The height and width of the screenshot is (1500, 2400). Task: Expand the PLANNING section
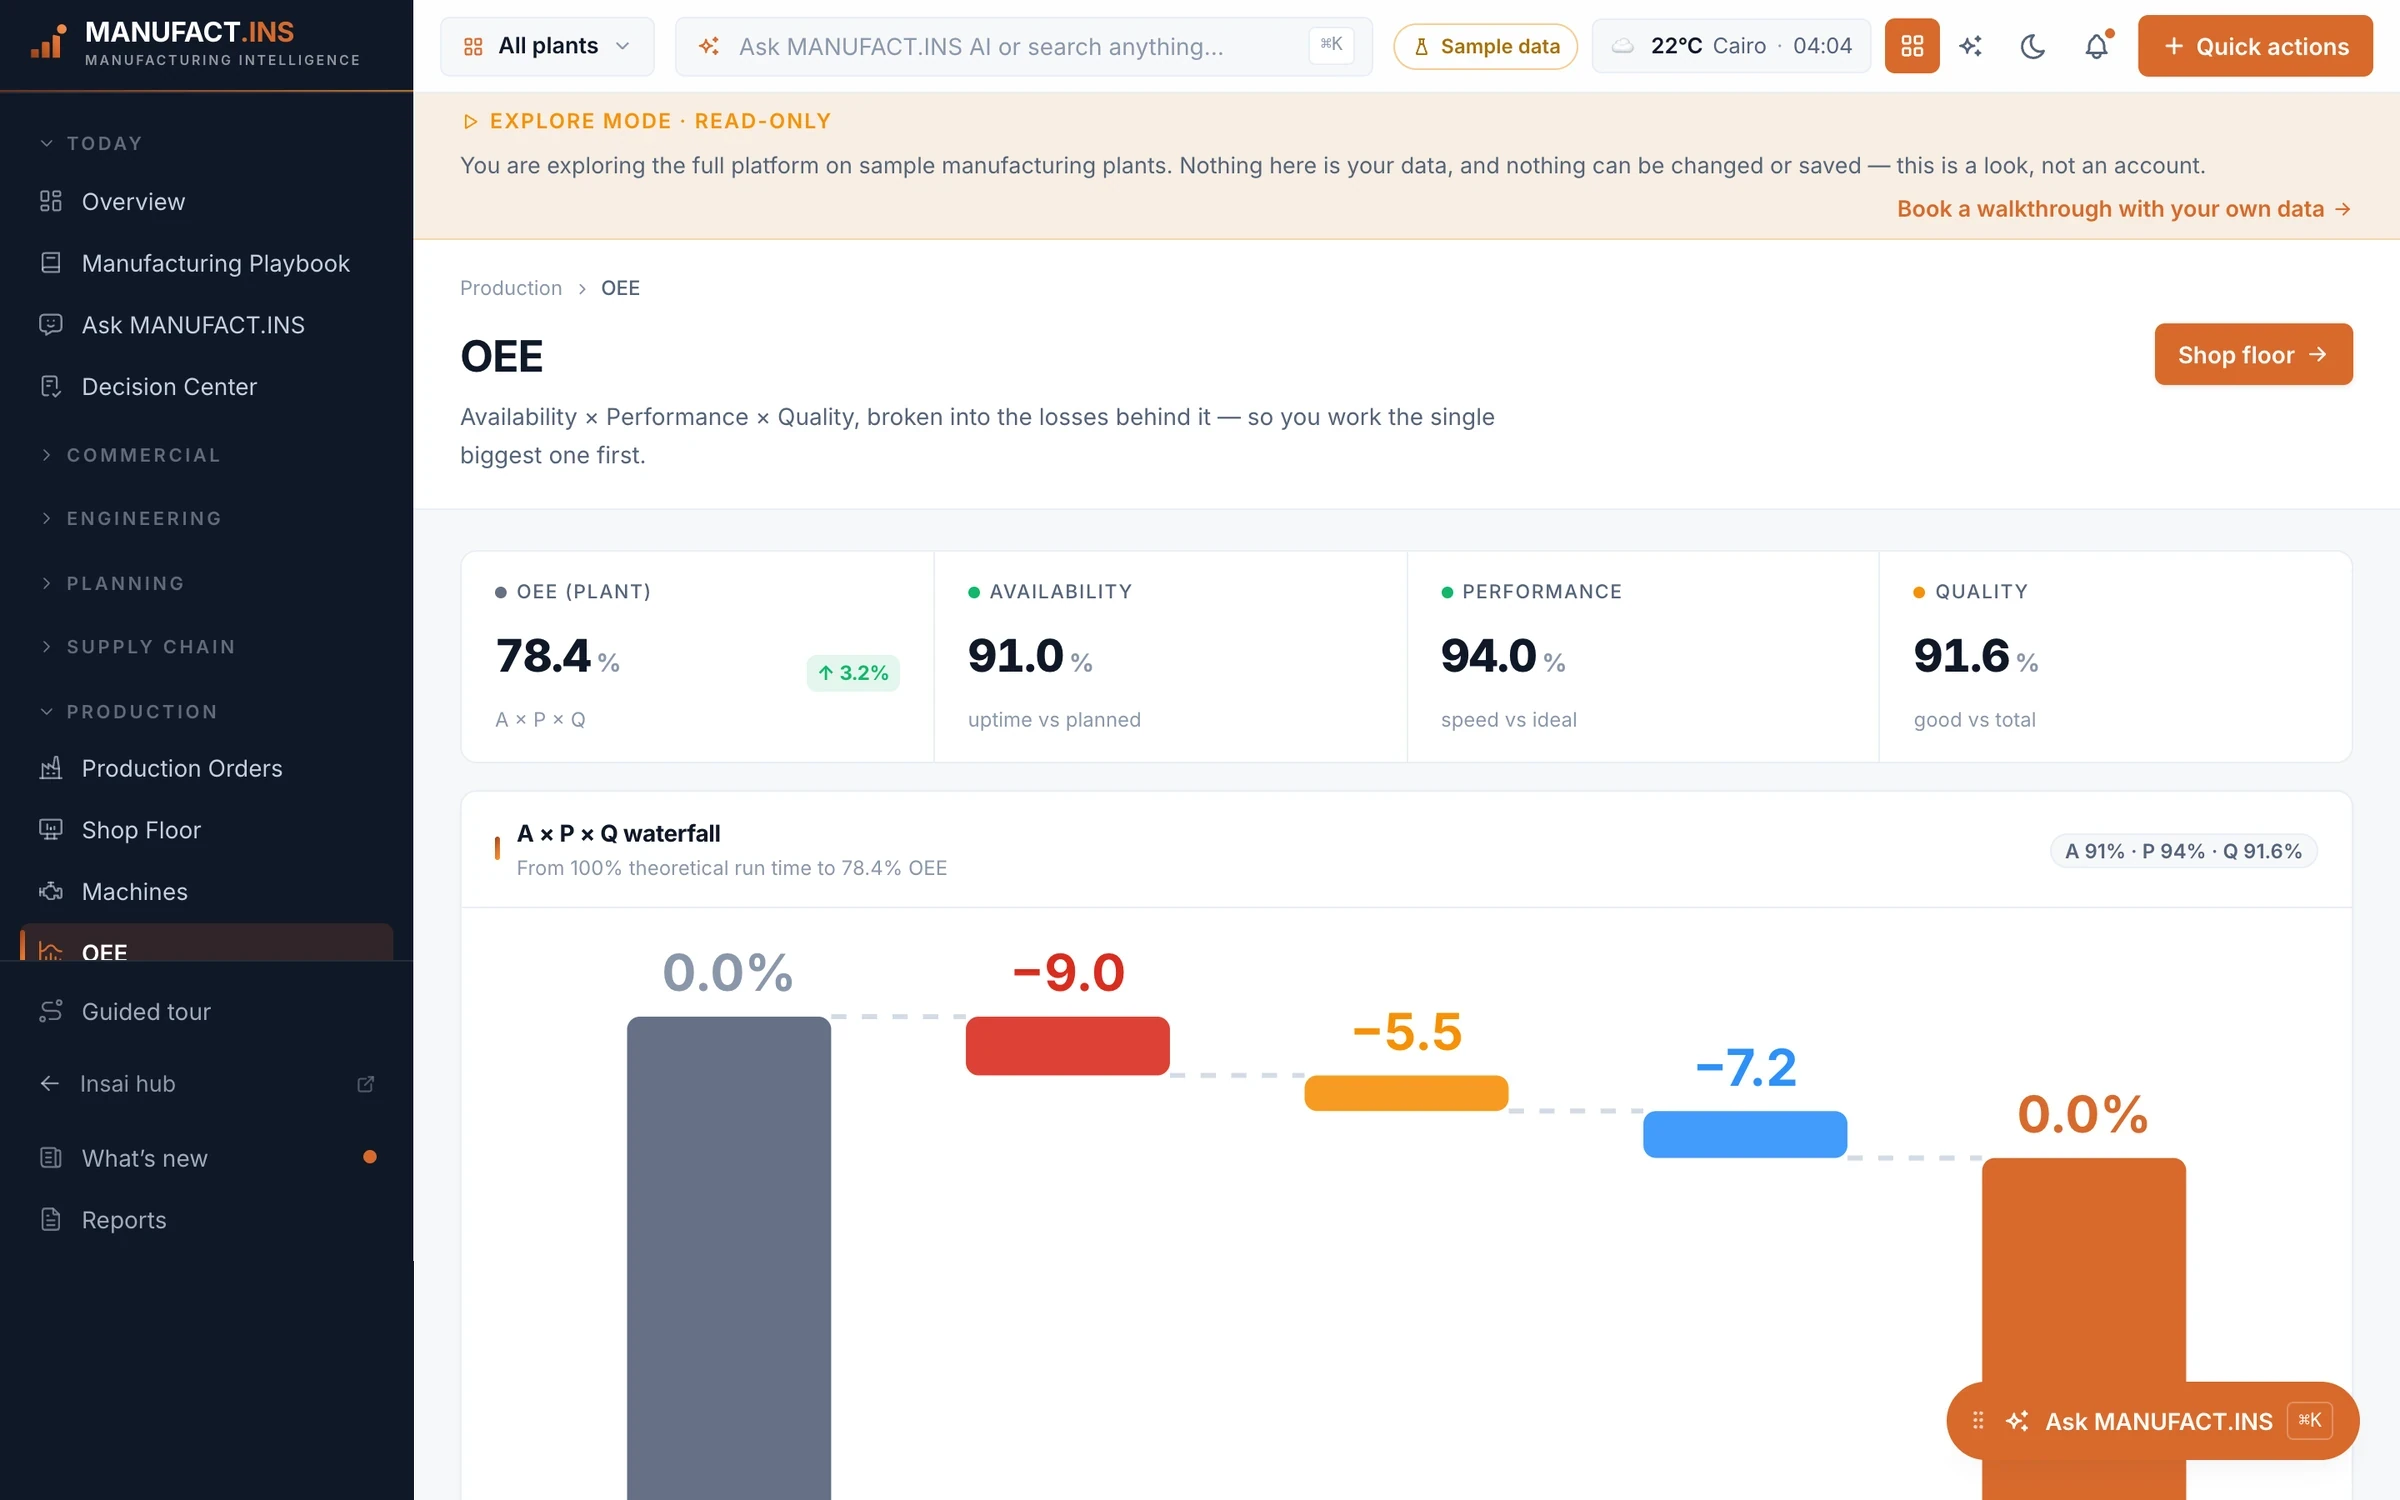112,583
